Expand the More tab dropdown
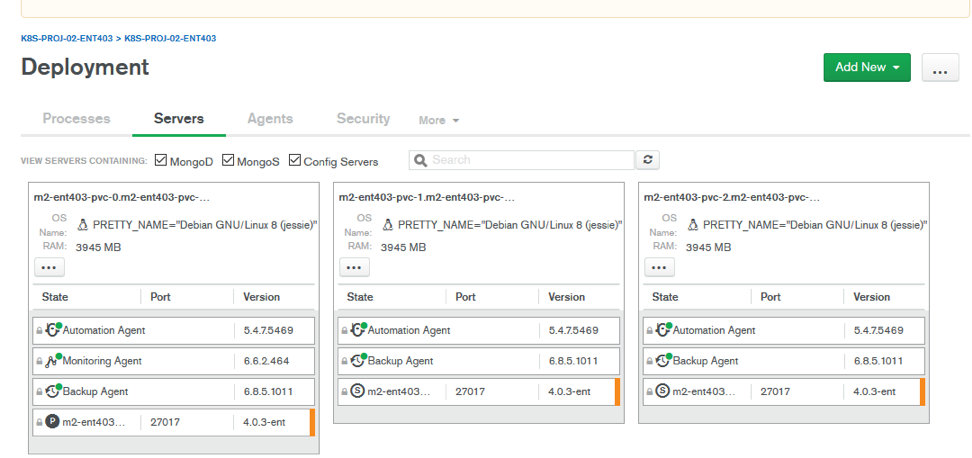 pos(439,120)
